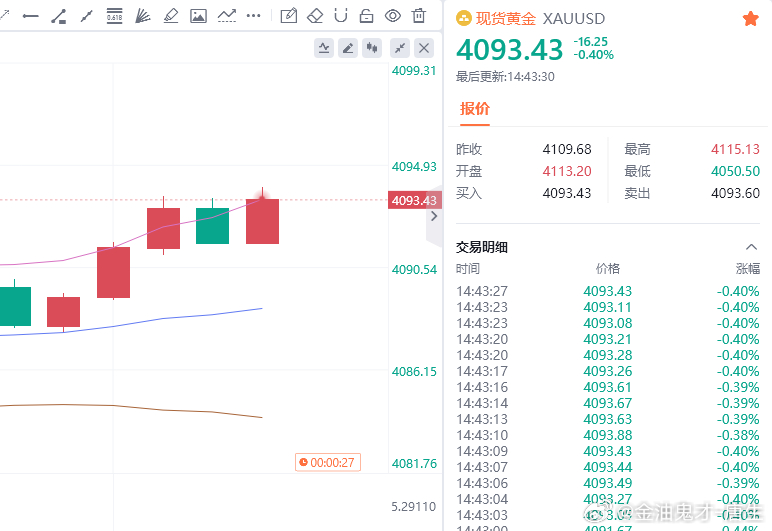Screen dimensions: 772x531
Task: Click the 买入 value 4093.43
Action: pyautogui.click(x=567, y=193)
